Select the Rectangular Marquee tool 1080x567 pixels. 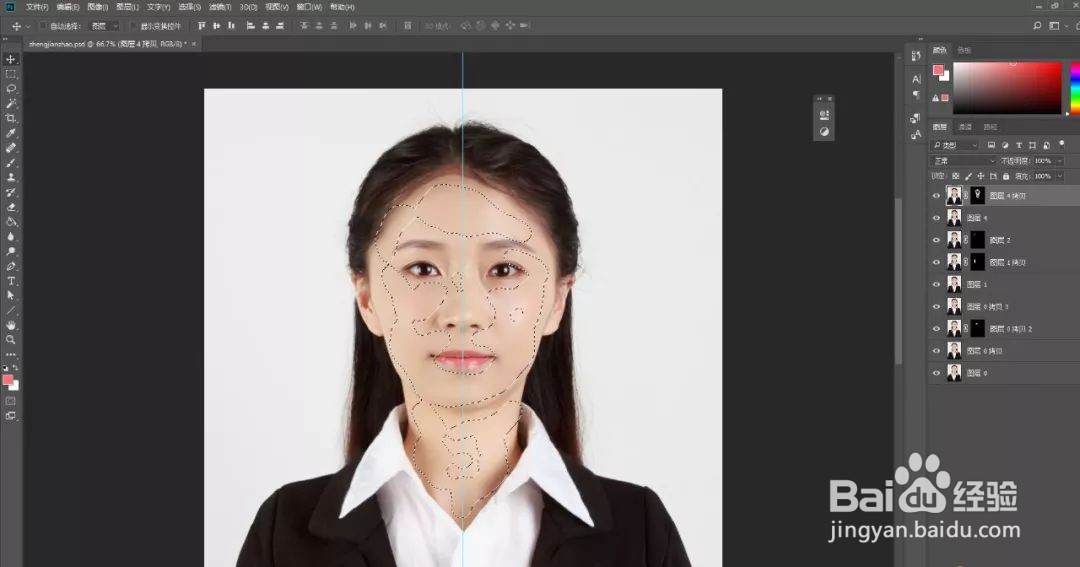coord(10,74)
